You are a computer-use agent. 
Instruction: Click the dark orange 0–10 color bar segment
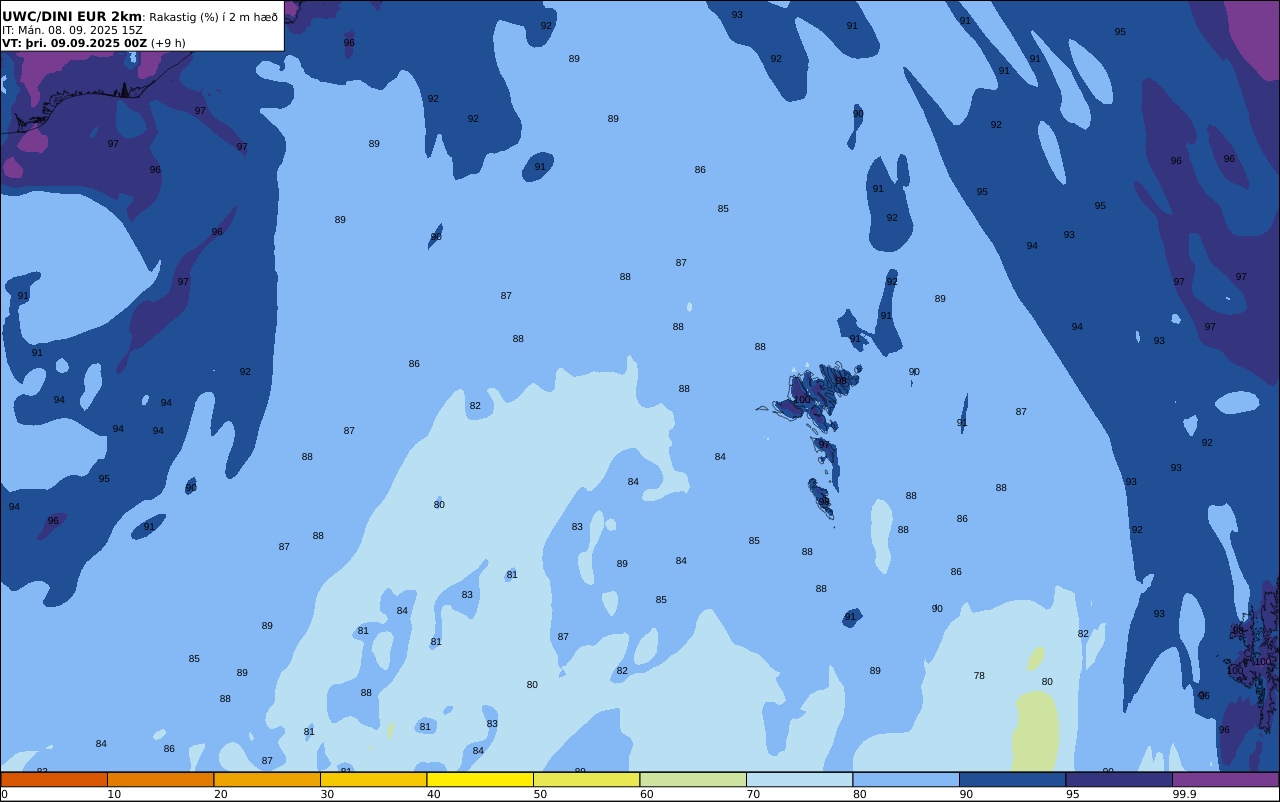click(x=54, y=779)
